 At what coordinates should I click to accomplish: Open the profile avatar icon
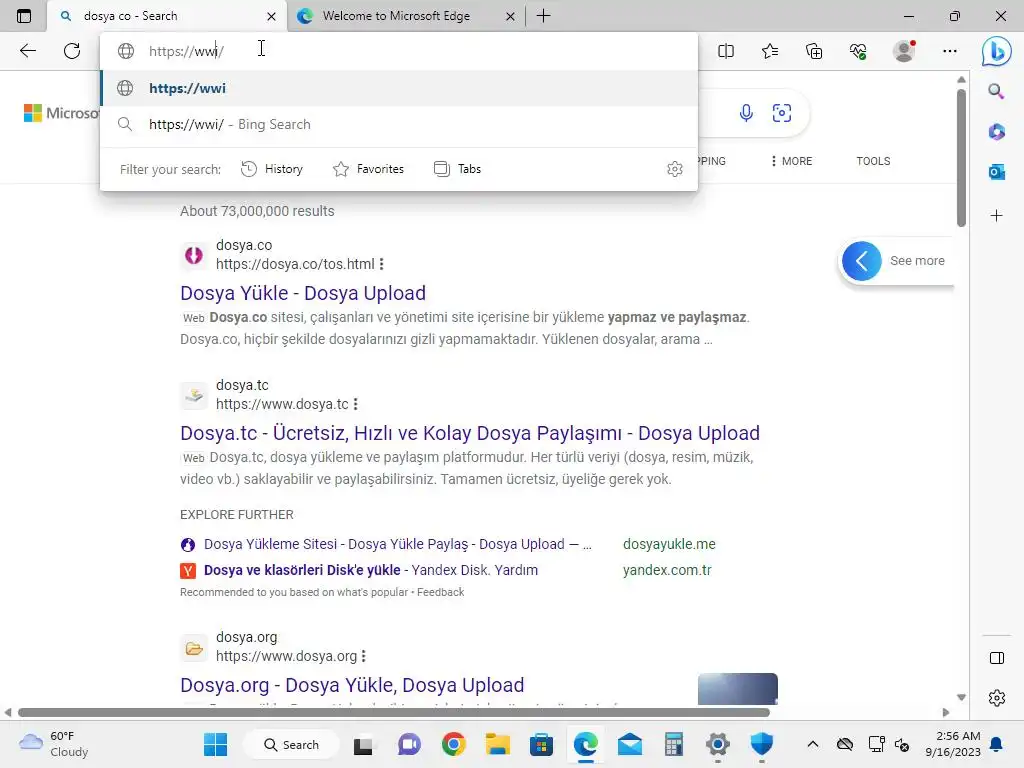[904, 51]
